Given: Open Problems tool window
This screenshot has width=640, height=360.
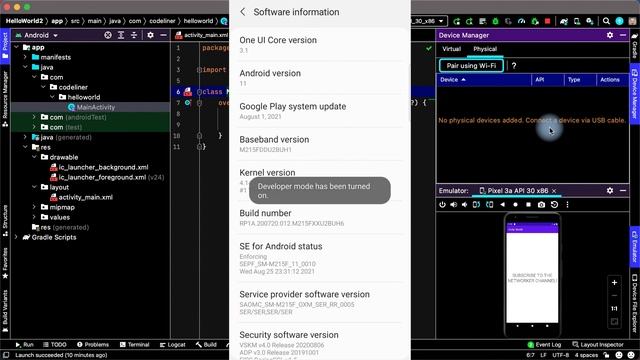Looking at the screenshot, I should 93,344.
